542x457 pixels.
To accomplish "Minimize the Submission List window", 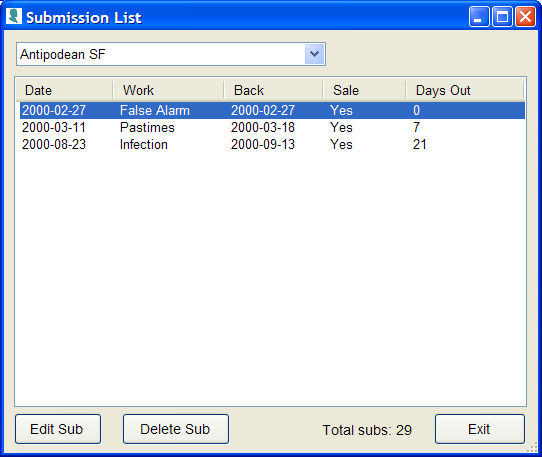I will tap(478, 17).
